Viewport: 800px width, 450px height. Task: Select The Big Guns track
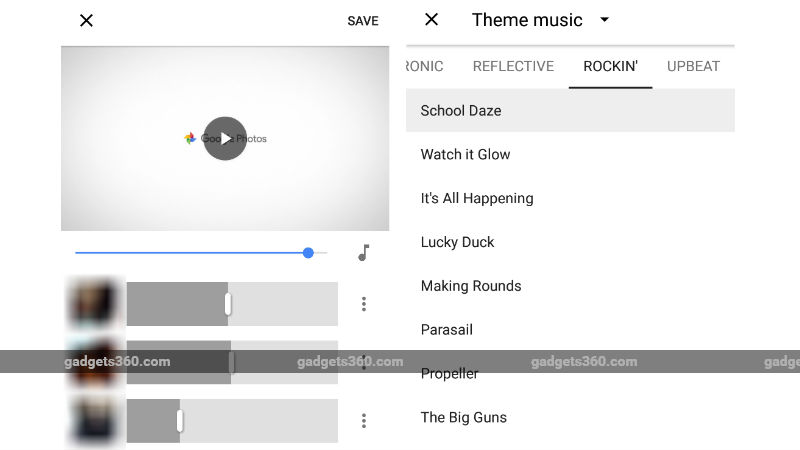(x=463, y=417)
